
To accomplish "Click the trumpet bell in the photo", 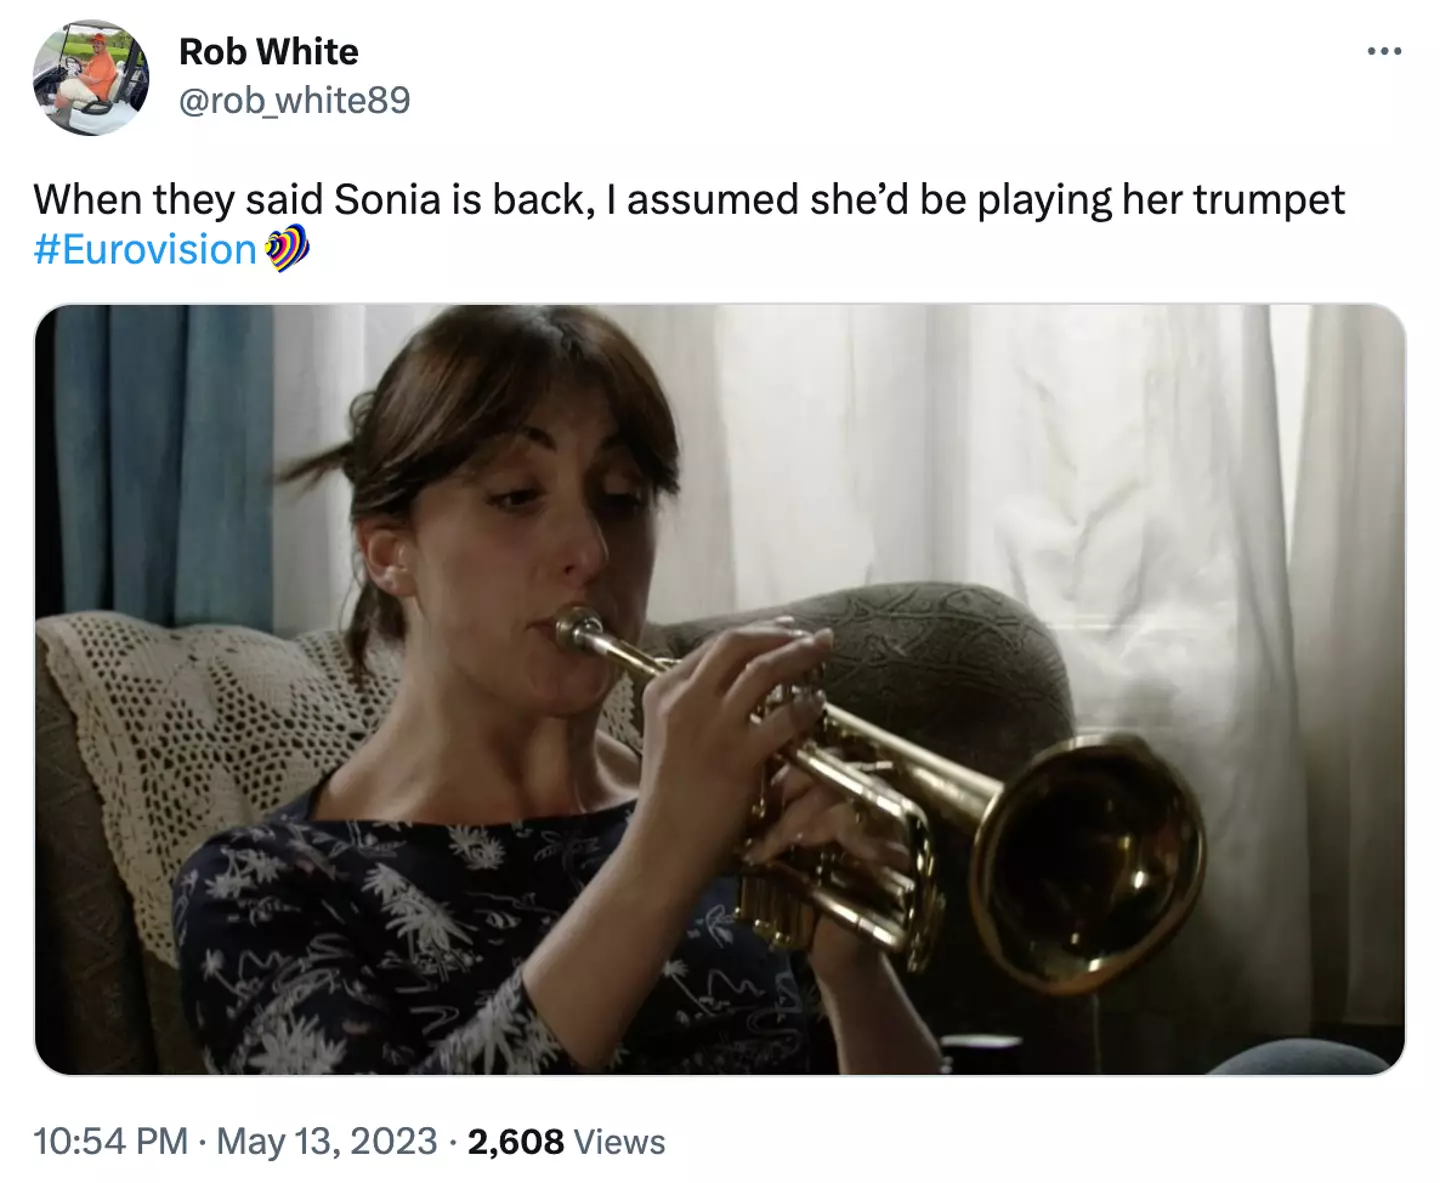I will click(x=1090, y=860).
